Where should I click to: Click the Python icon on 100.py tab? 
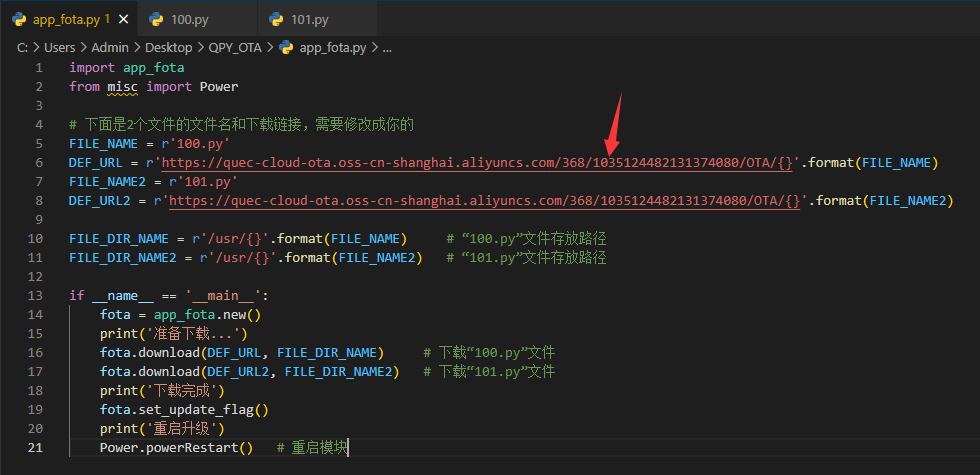pos(155,19)
